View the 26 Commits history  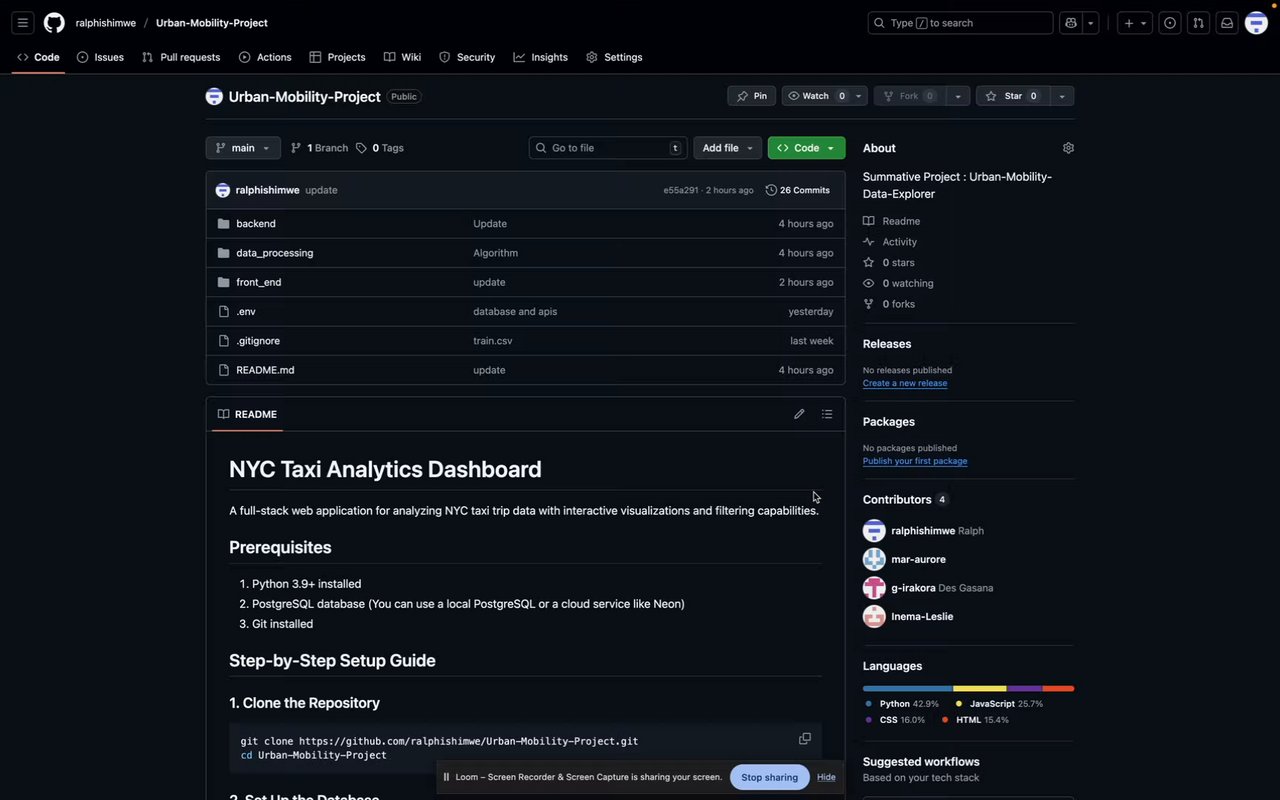(x=798, y=190)
